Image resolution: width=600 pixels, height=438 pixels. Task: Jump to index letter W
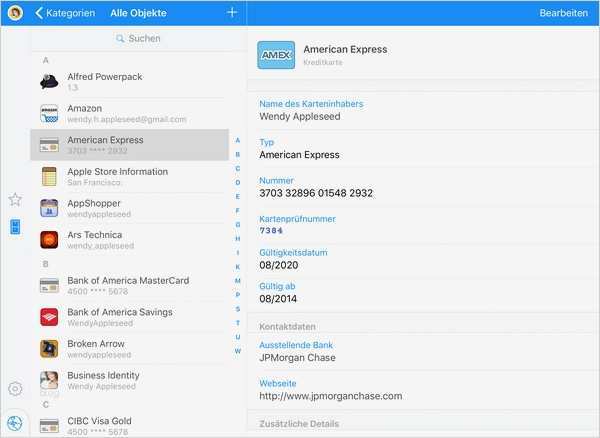pos(238,351)
